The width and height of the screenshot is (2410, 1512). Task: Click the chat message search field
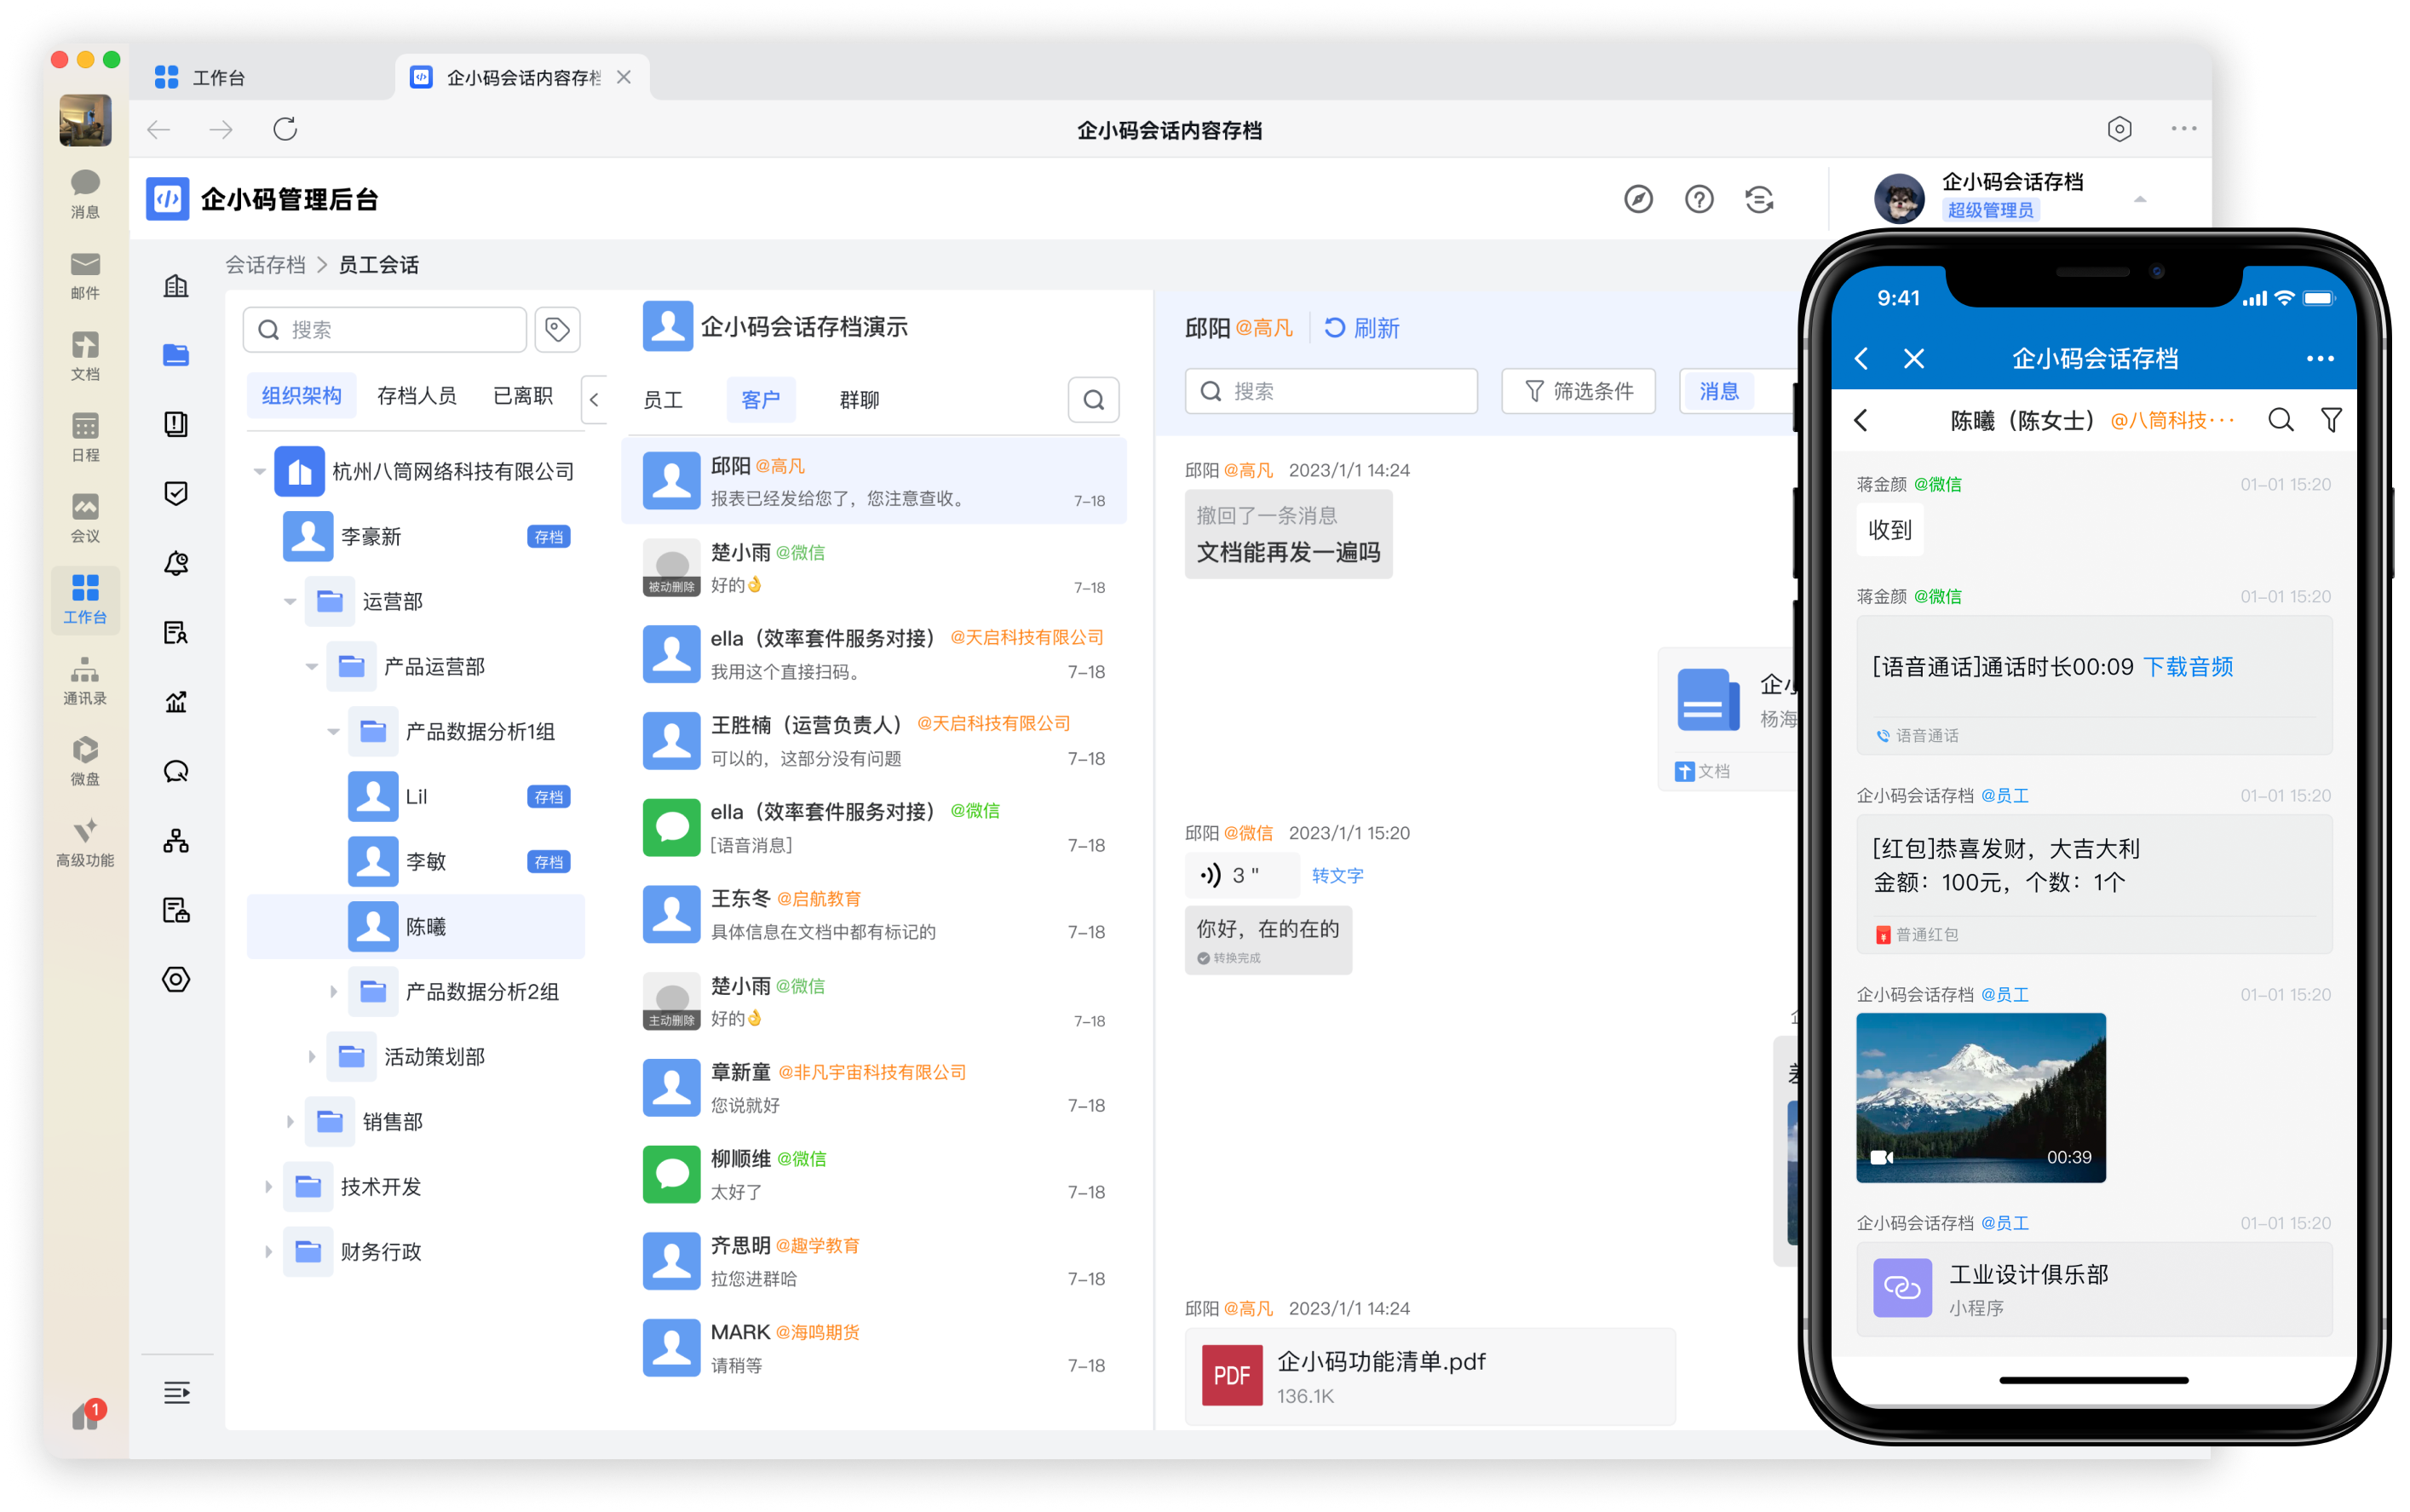tap(1331, 391)
